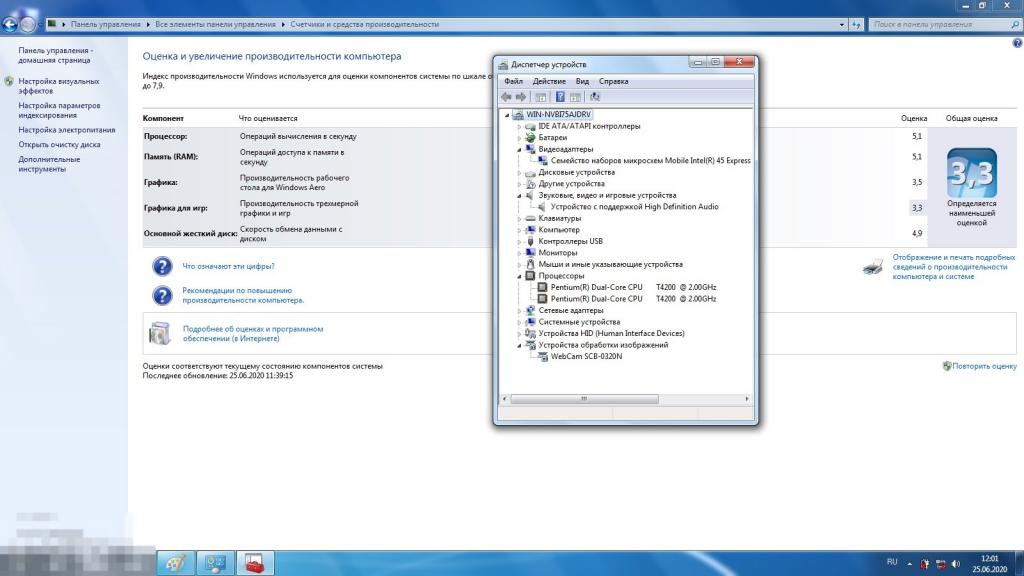Expand the Контроллеры USB category
Screen dimensions: 1024x576
pos(519,242)
